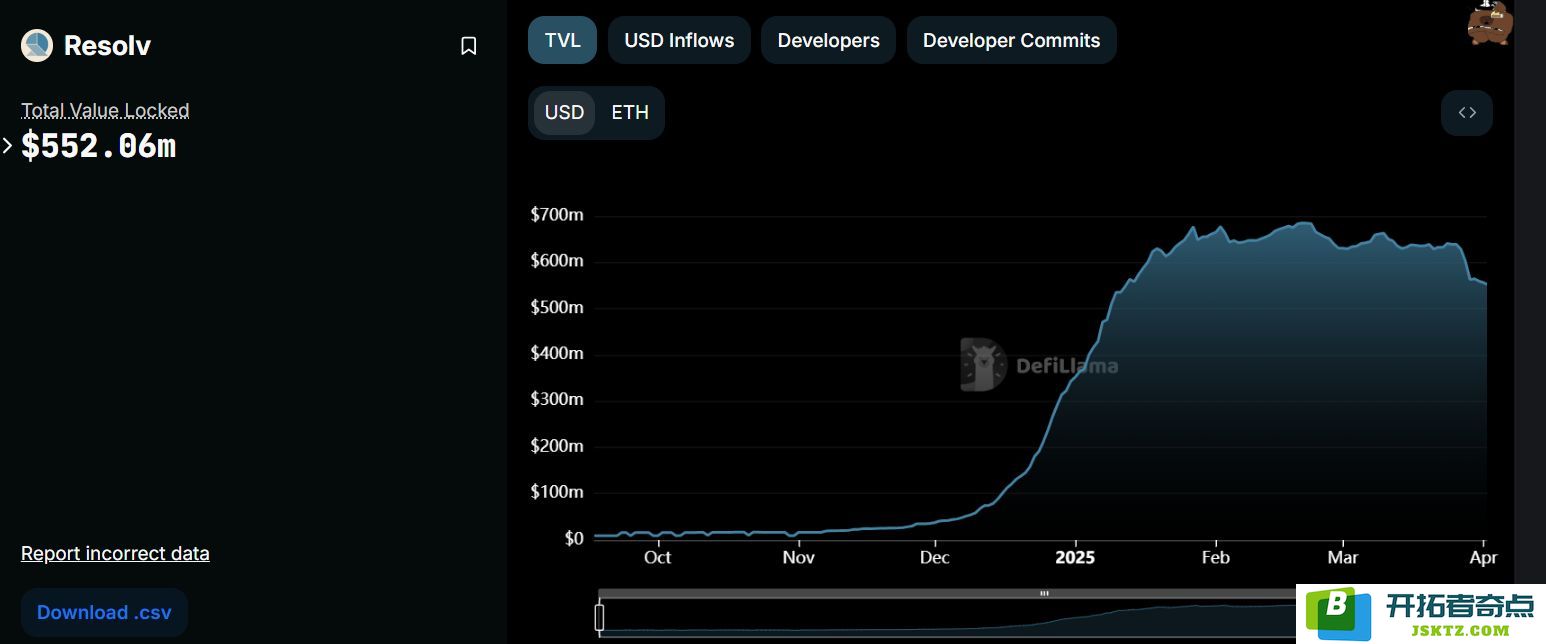This screenshot has height=644, width=1546.
Task: Bookmark the Resolv protocol
Action: click(468, 46)
